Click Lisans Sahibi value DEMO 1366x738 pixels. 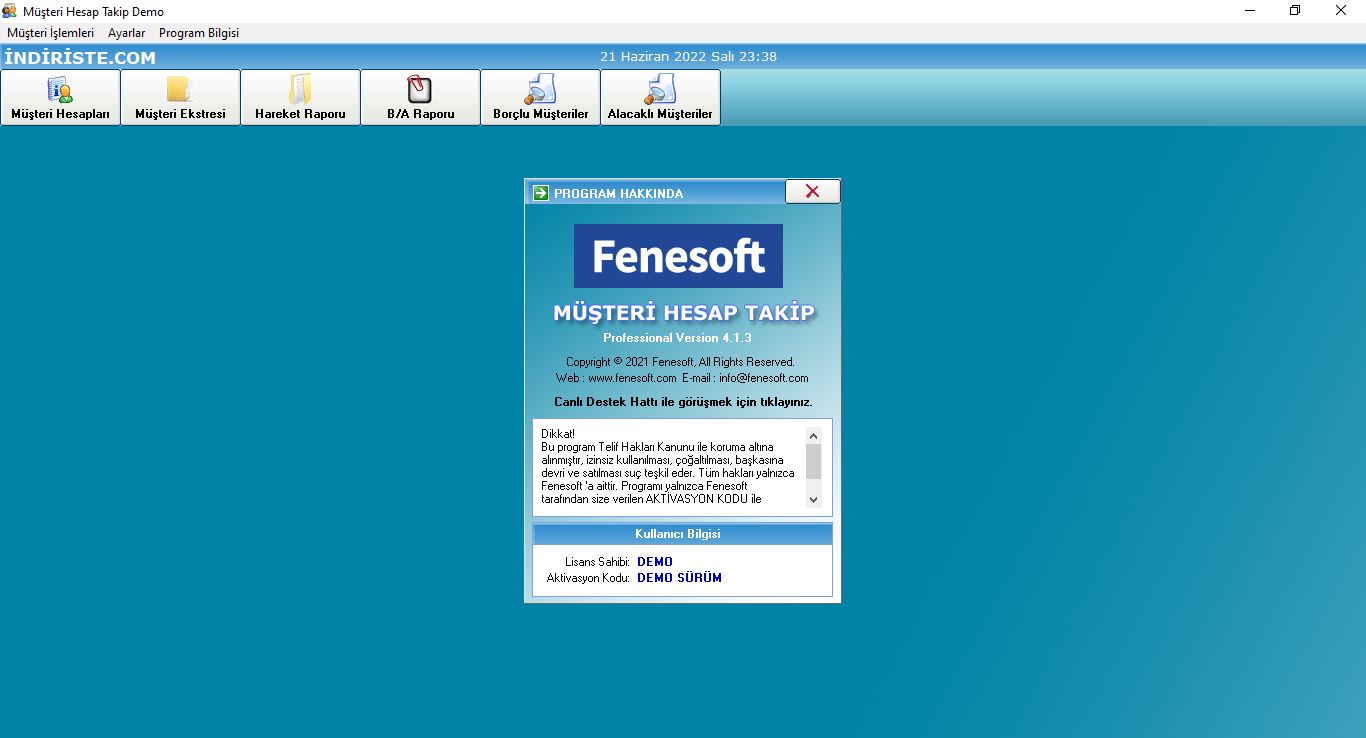(x=655, y=562)
